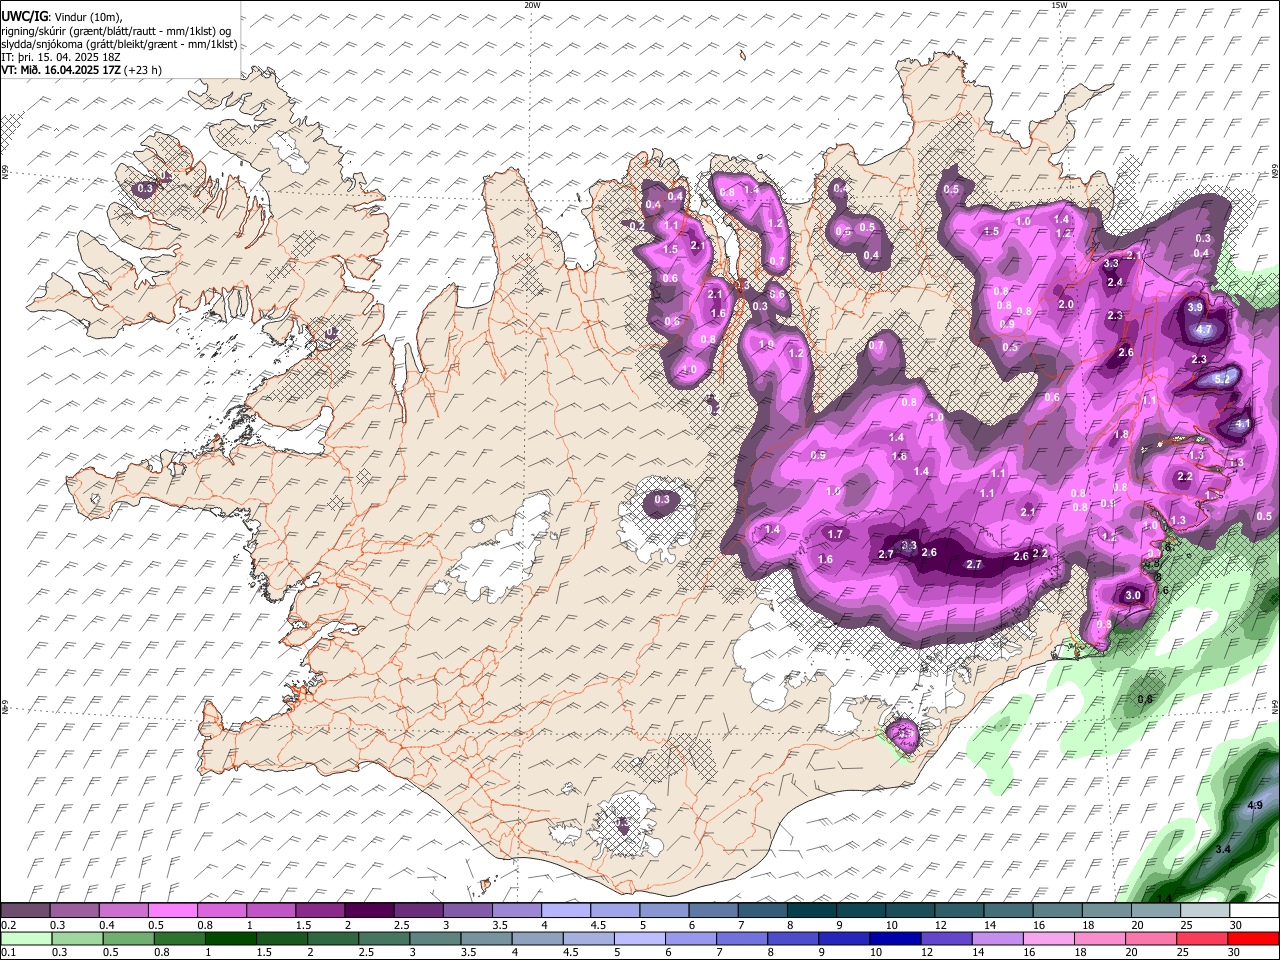1280x960 pixels.
Task: Click the bright pink legend swatch between 0.5 and 0.8
Action: click(174, 911)
